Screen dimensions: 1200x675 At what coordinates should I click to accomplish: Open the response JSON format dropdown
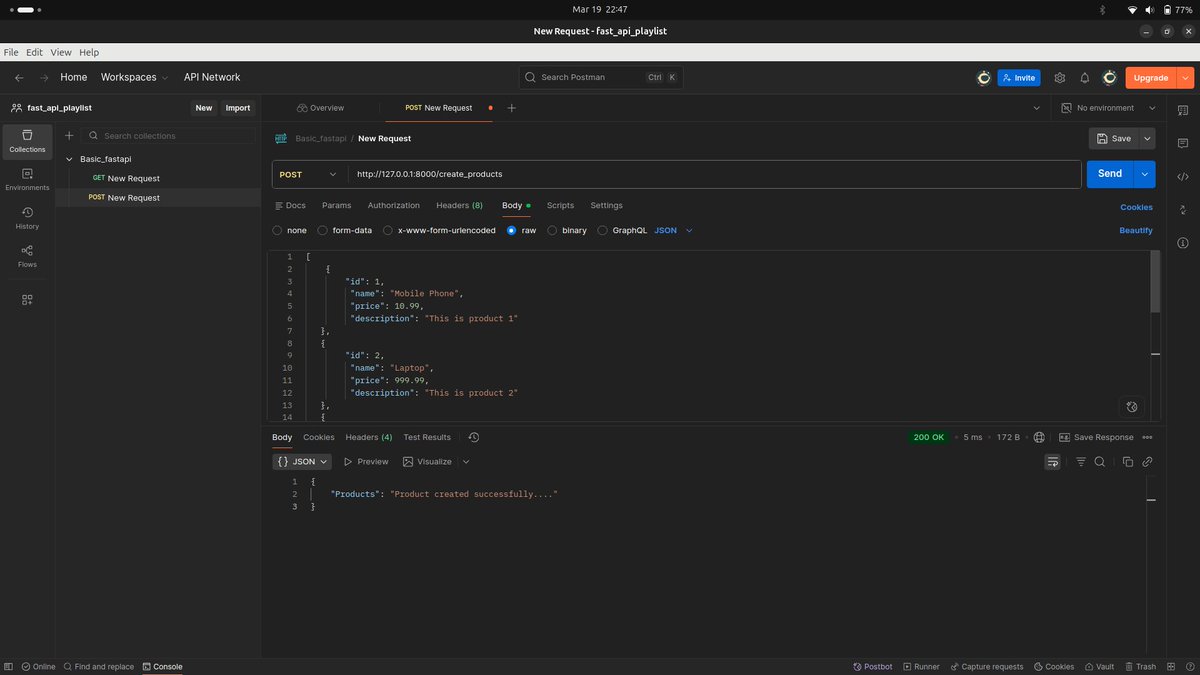(302, 462)
